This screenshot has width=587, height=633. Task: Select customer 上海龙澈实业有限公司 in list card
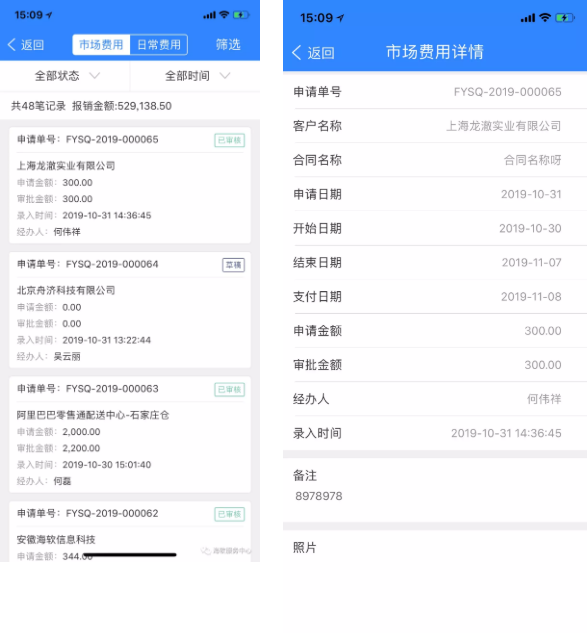66,166
